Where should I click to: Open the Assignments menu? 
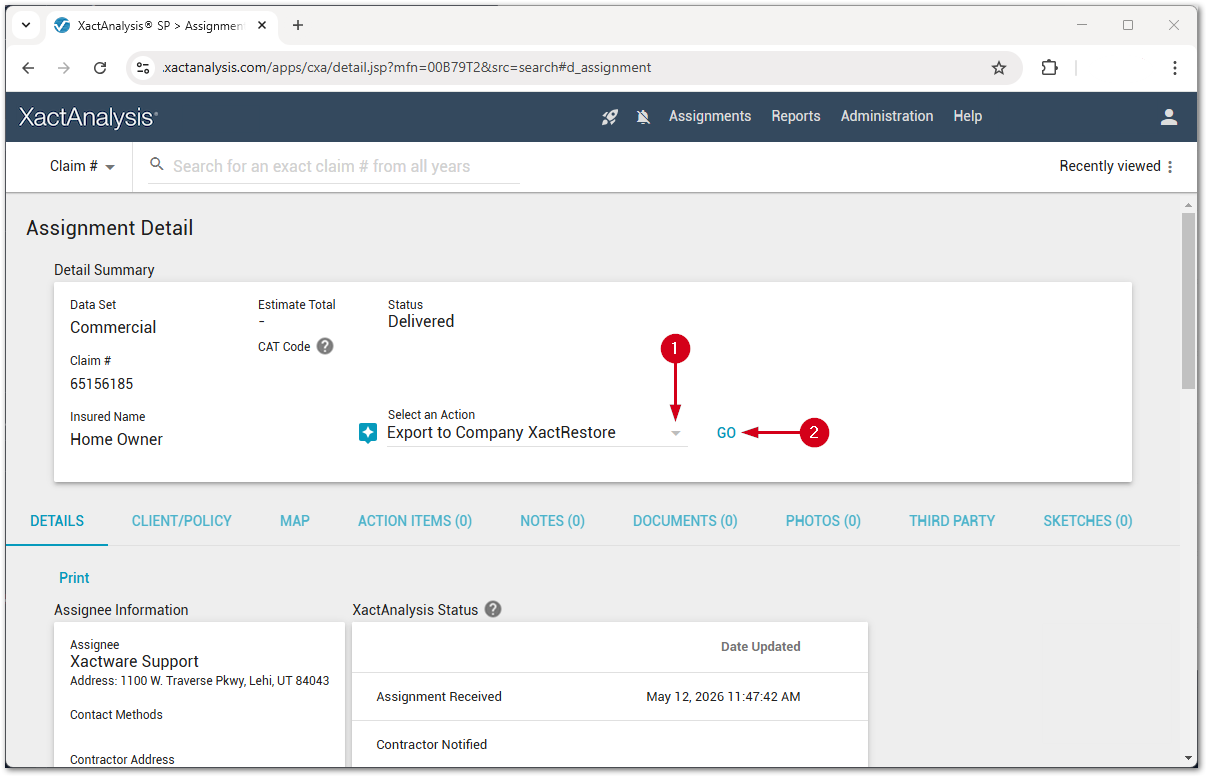pyautogui.click(x=710, y=116)
